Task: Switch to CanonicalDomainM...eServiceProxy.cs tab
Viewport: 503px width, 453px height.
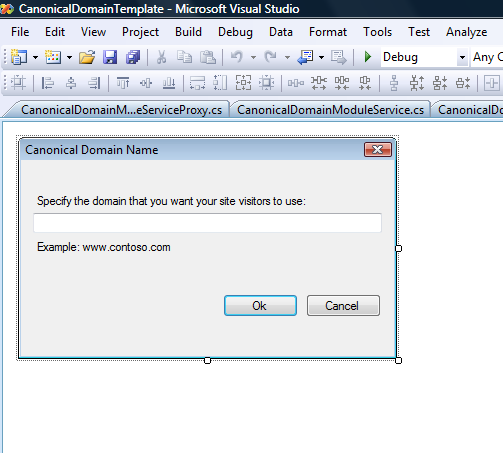Action: (121, 110)
